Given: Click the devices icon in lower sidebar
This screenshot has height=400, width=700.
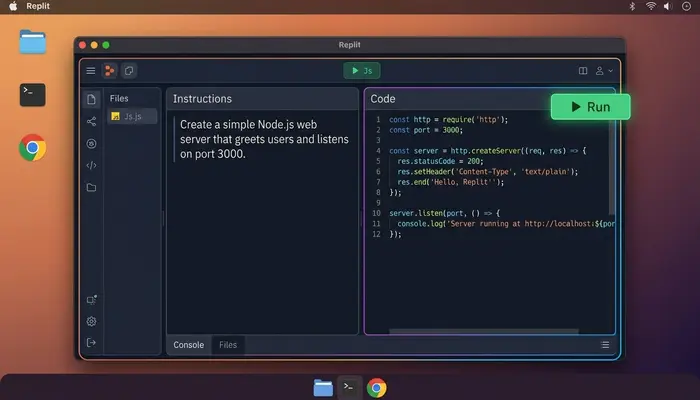Looking at the screenshot, I should [92, 300].
